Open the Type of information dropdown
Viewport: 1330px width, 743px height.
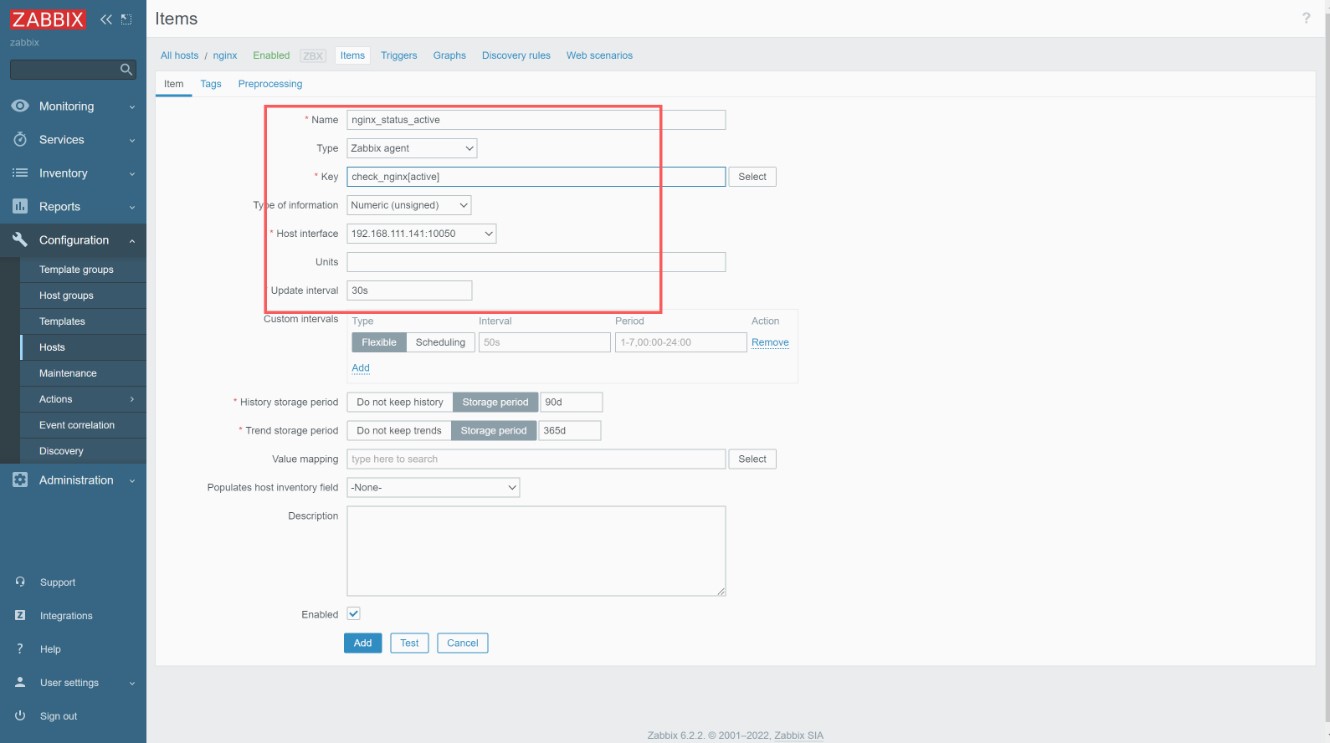[409, 205]
